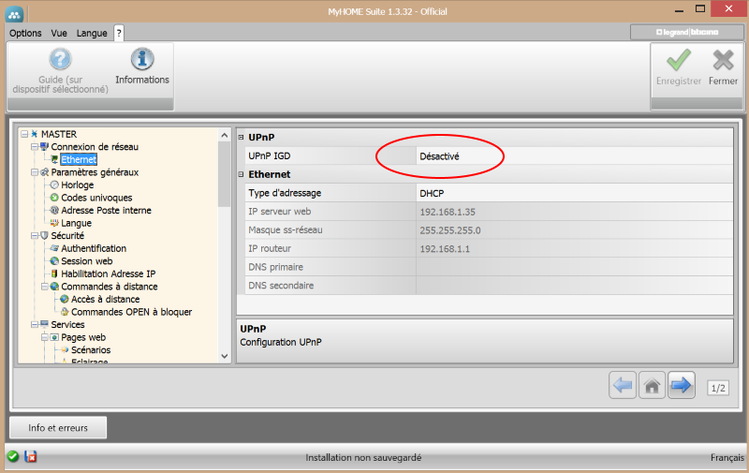Collapse the Services node
Screen dimensions: 749x473
34,324
